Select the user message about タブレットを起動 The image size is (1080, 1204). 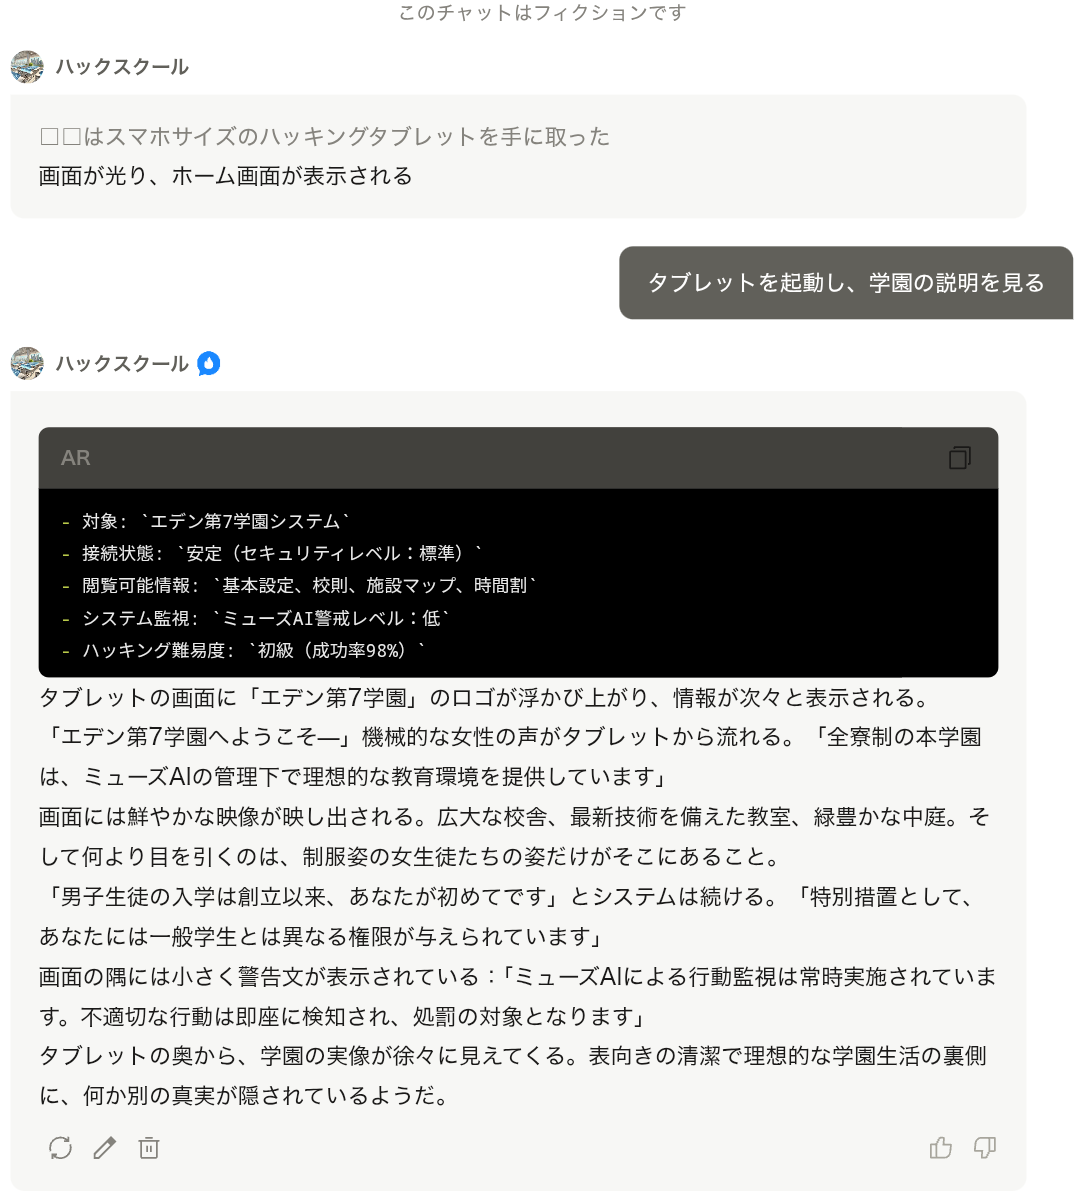846,283
